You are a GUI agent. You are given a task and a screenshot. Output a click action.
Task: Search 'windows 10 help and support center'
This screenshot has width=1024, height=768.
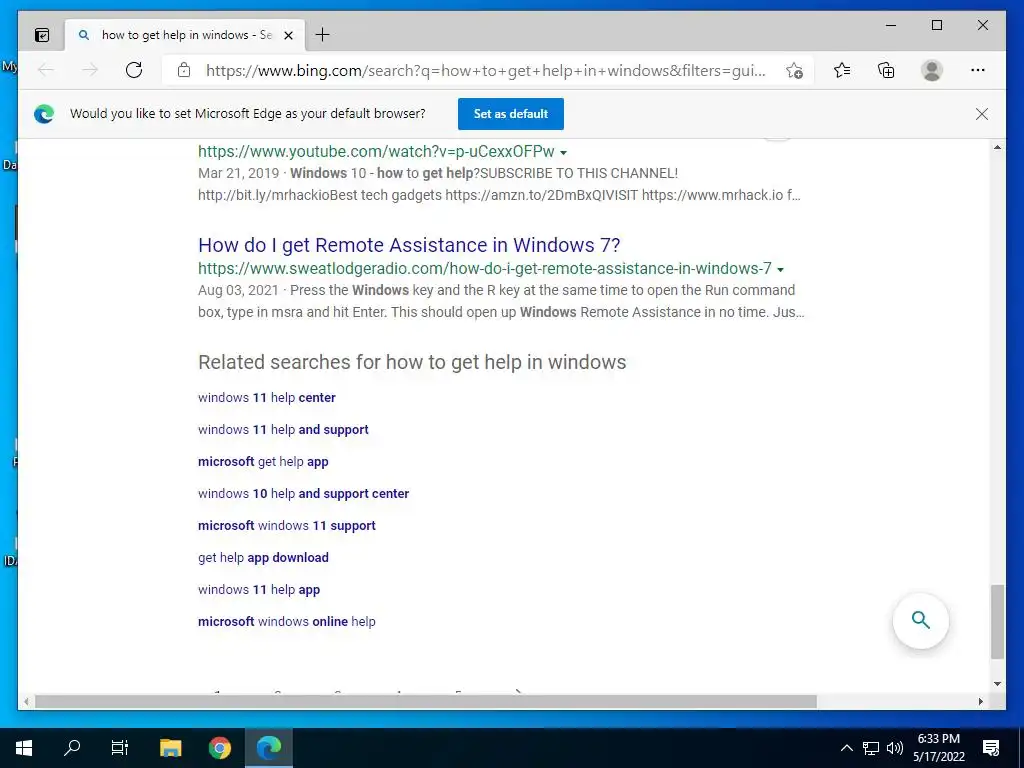303,493
